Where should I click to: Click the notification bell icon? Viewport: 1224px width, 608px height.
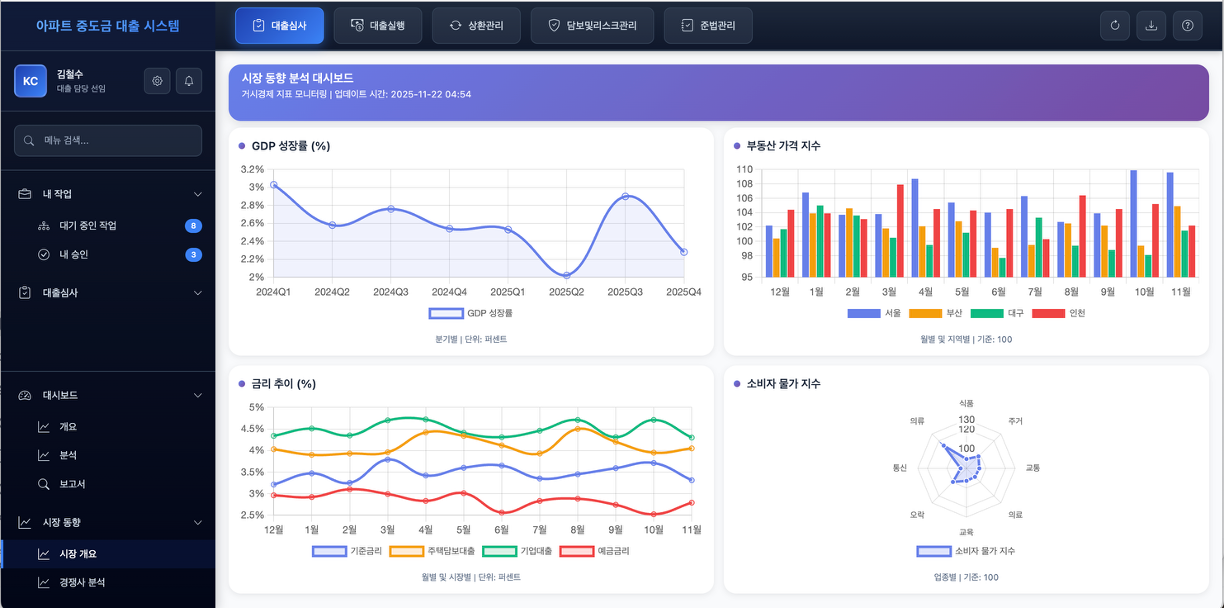pos(189,81)
